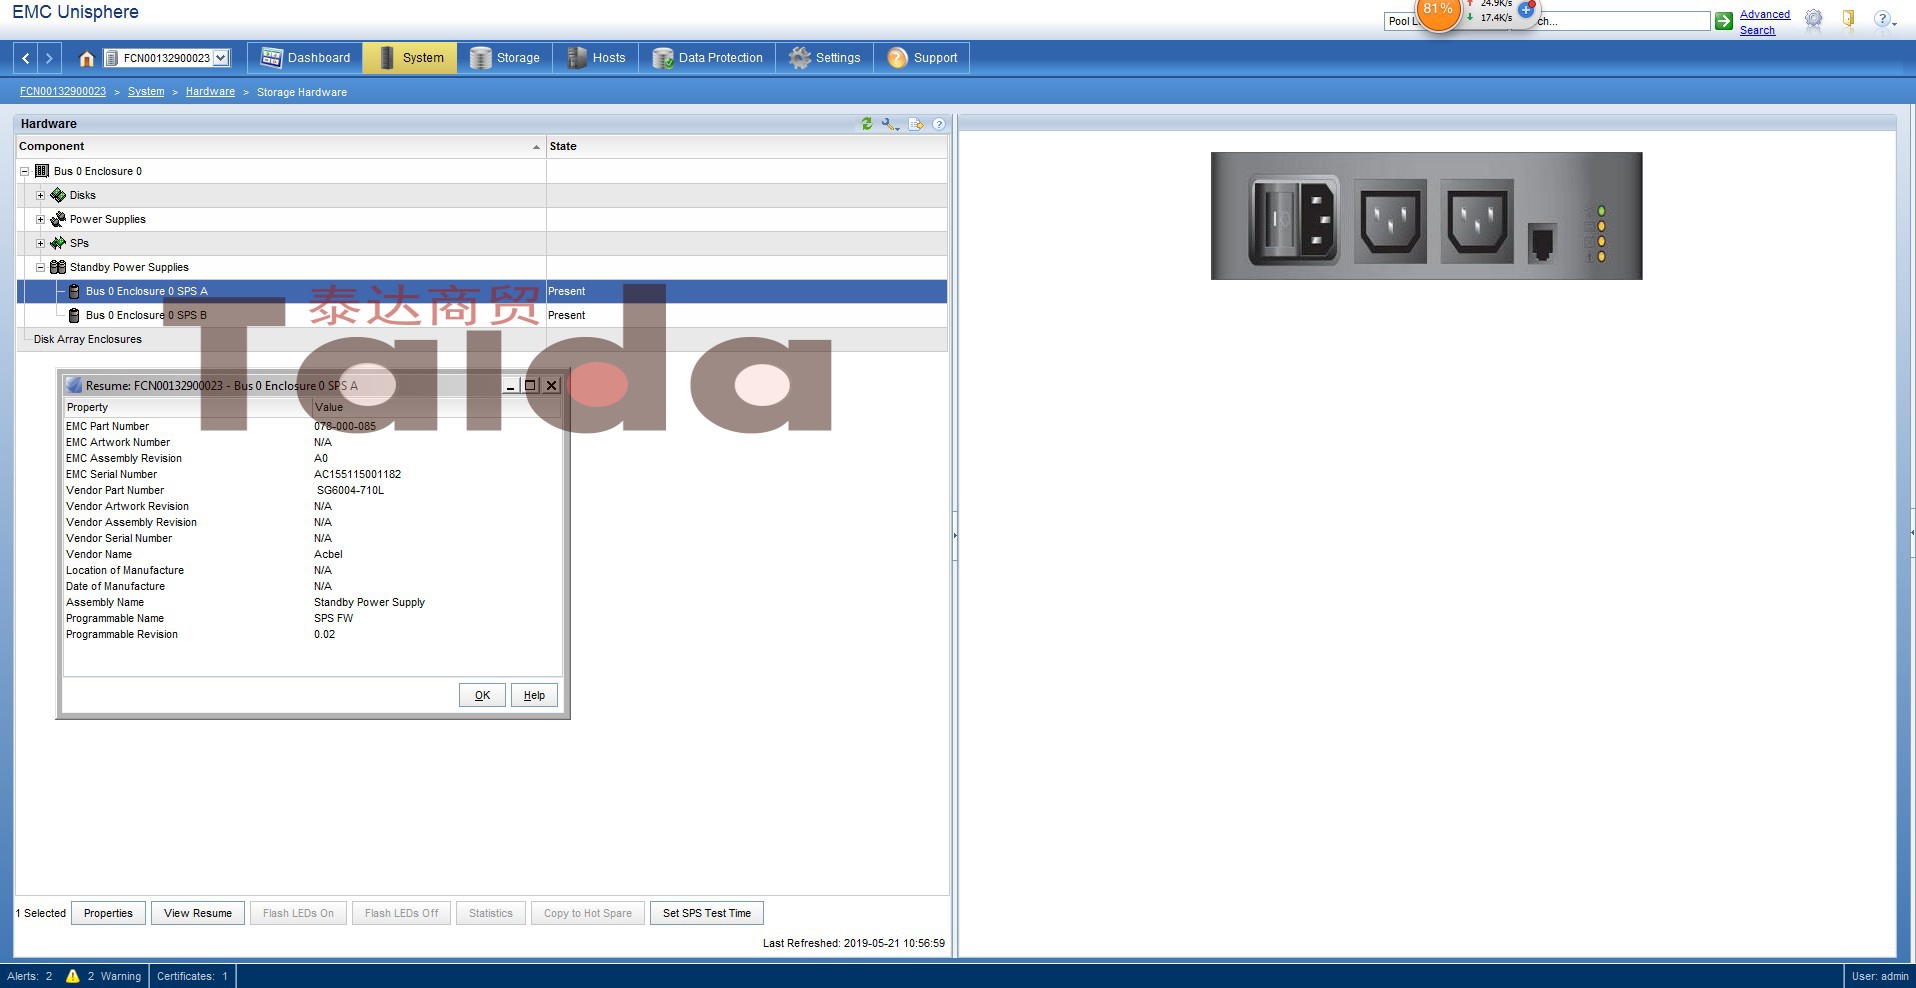Expand the SPs node

[x=41, y=244]
